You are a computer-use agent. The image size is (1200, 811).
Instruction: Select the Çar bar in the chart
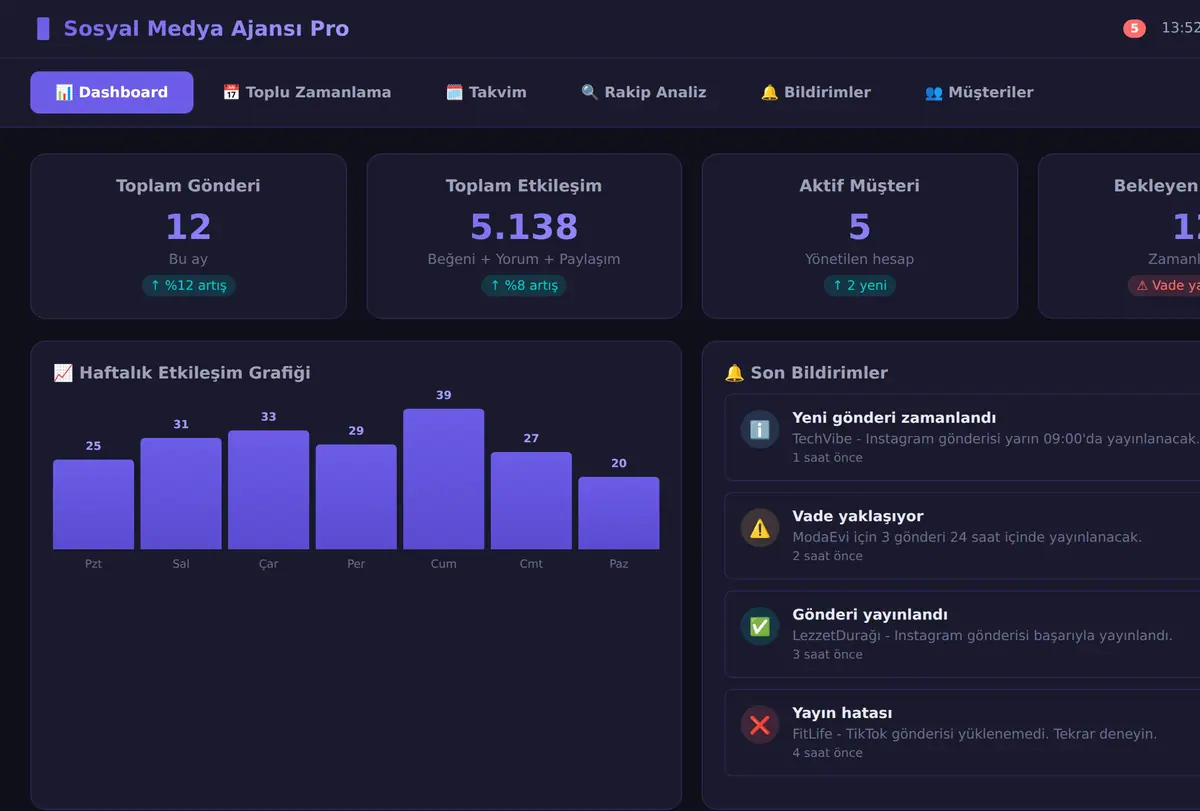[x=268, y=490]
